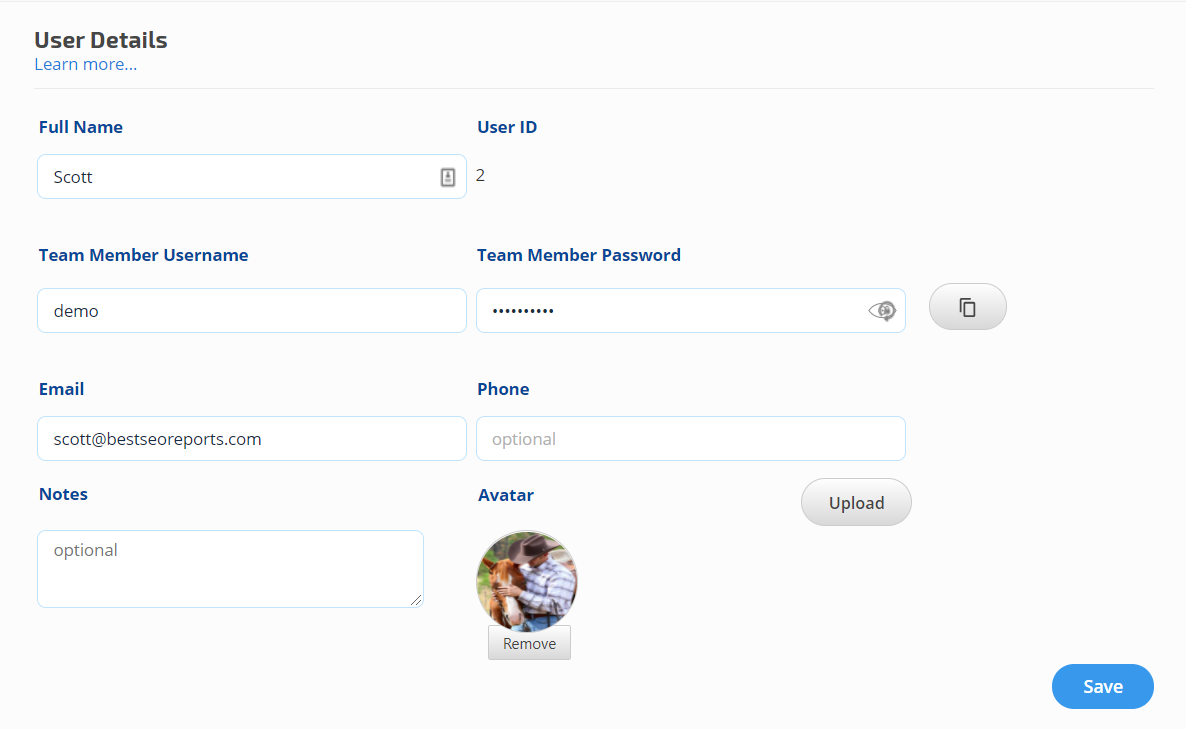This screenshot has width=1186, height=729.
Task: Copy the team member password
Action: coord(967,307)
